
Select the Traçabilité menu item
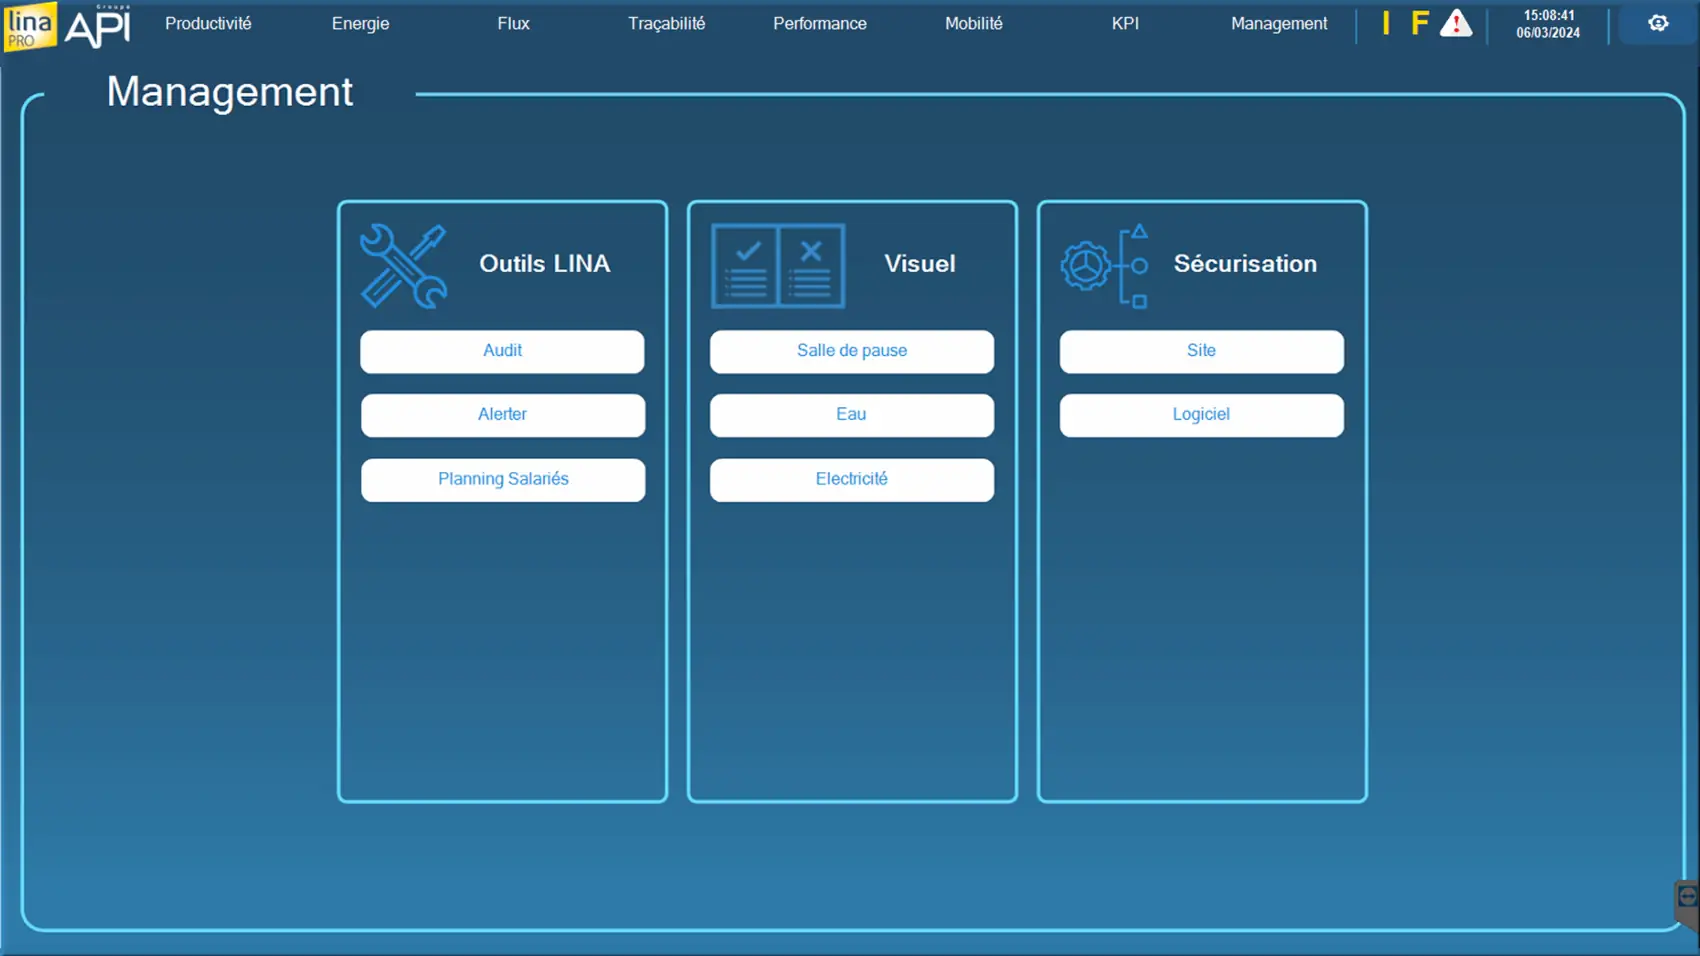(666, 24)
